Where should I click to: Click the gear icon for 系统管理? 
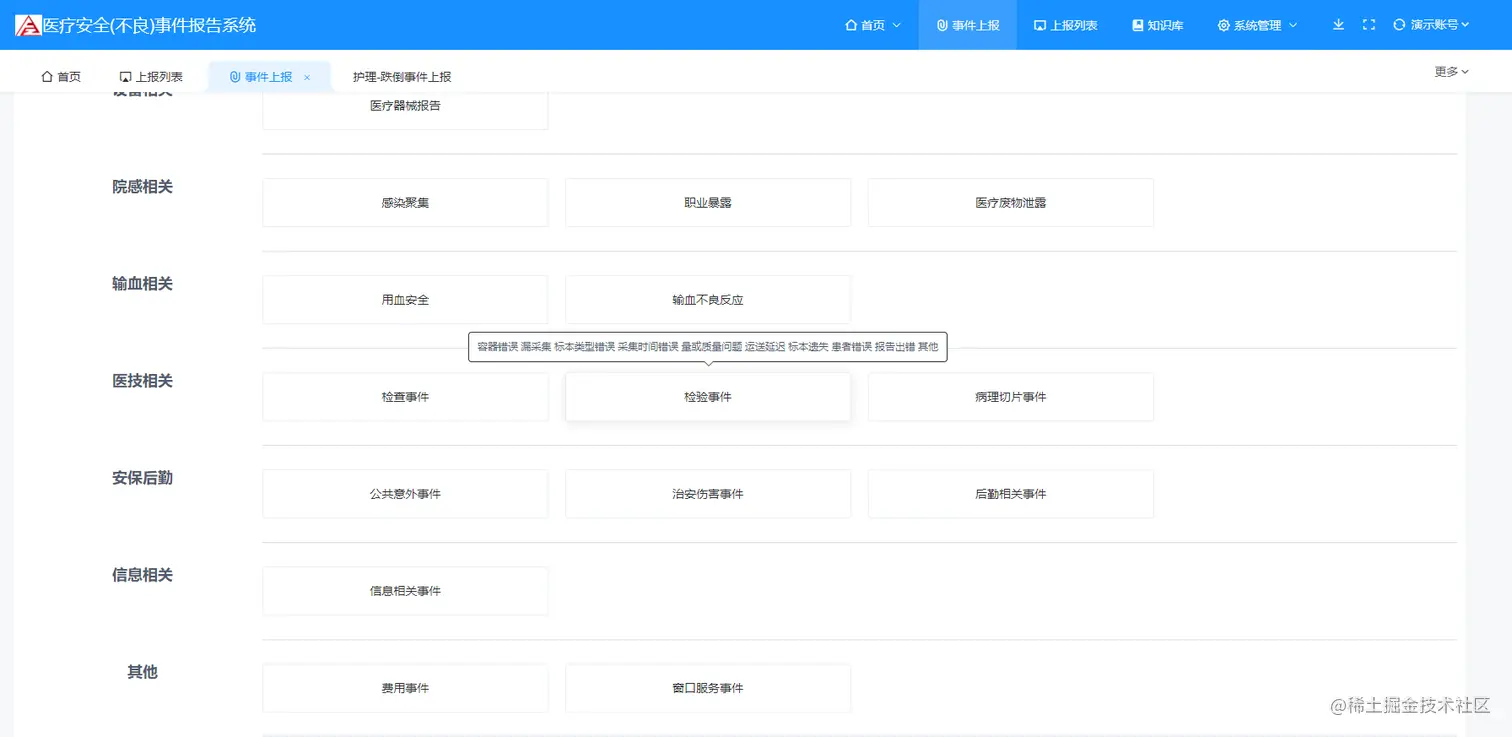(1223, 25)
